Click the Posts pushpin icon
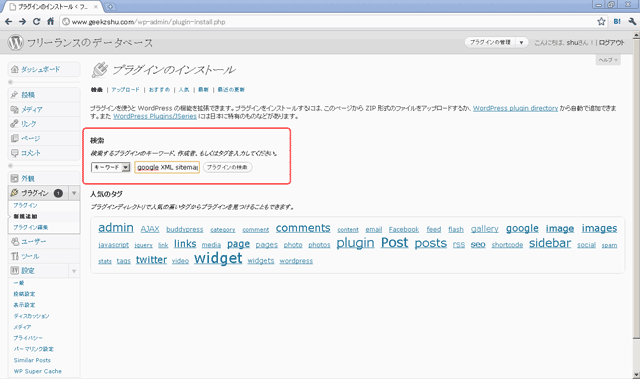 15,95
